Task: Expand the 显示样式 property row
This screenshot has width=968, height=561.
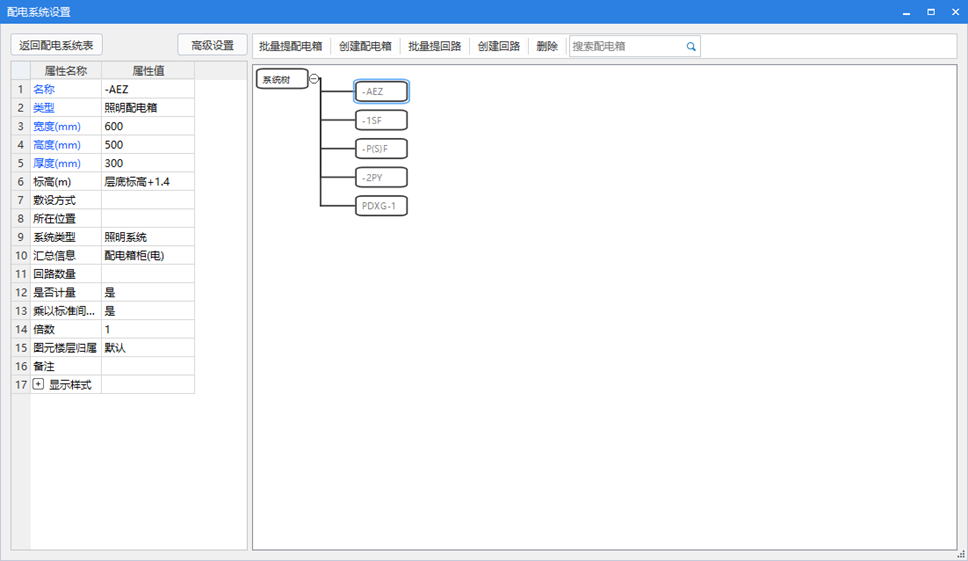Action: point(39,385)
